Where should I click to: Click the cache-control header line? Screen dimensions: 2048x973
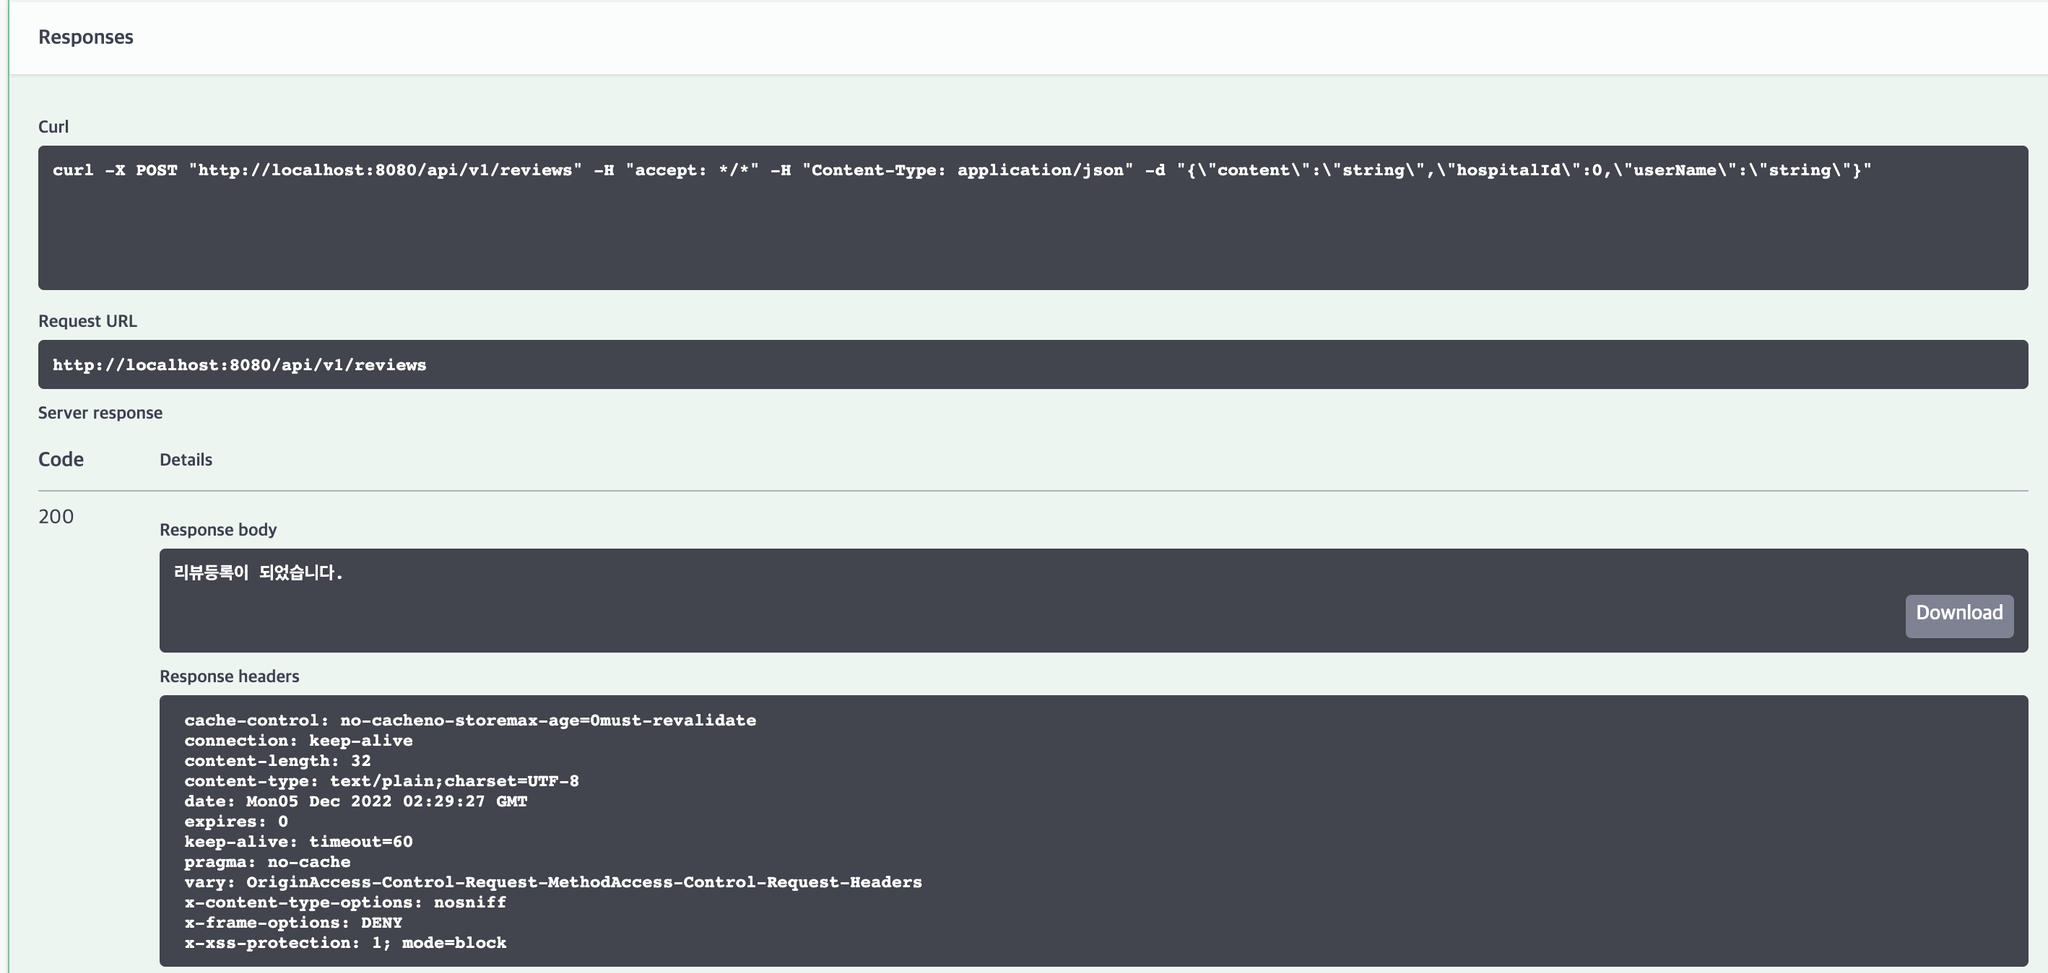470,721
